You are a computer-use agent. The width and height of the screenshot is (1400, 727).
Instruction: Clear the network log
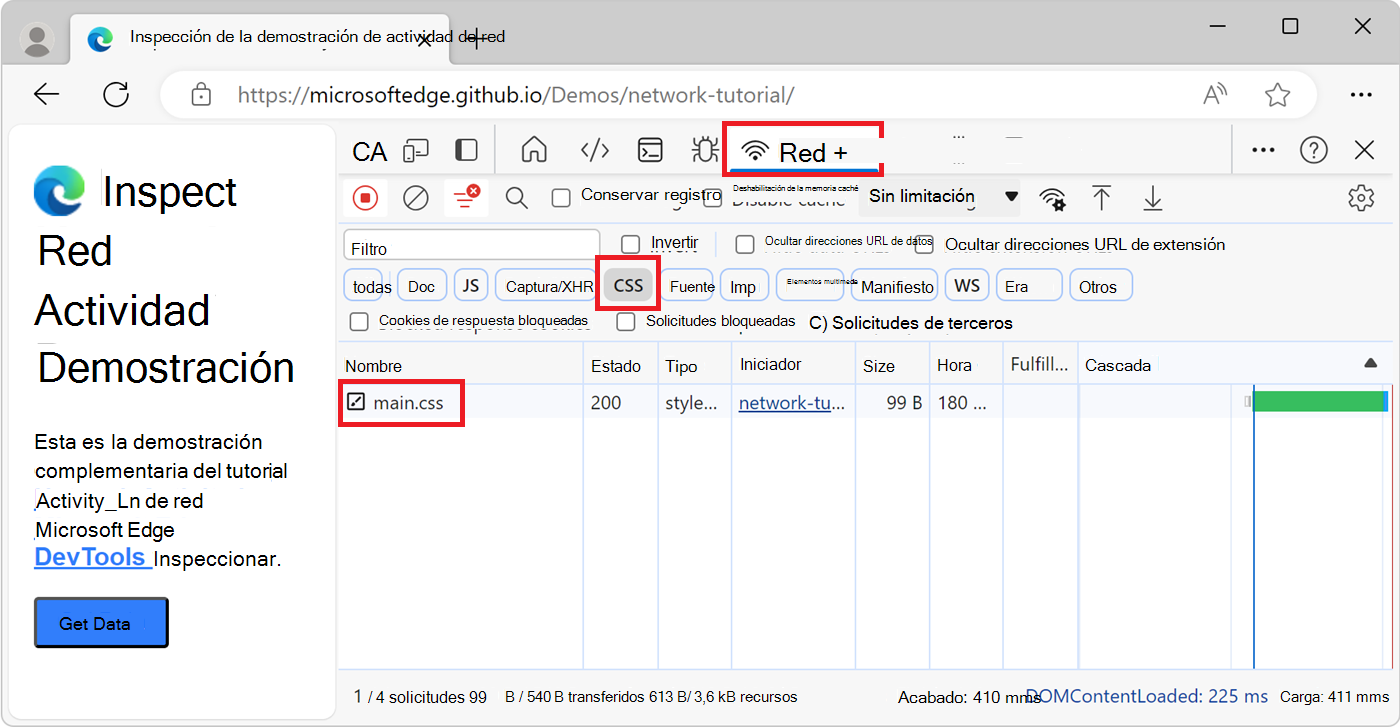[416, 197]
